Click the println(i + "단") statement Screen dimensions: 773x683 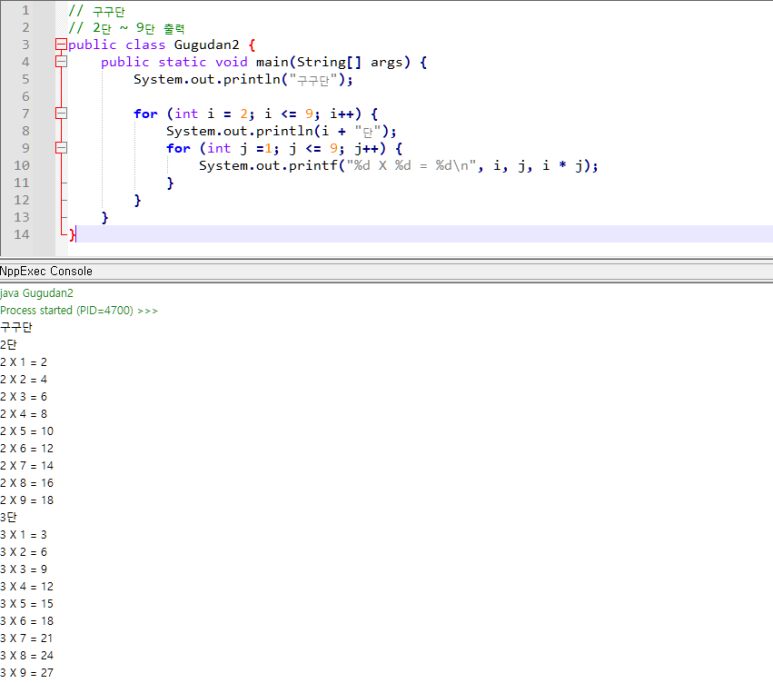[x=281, y=132]
